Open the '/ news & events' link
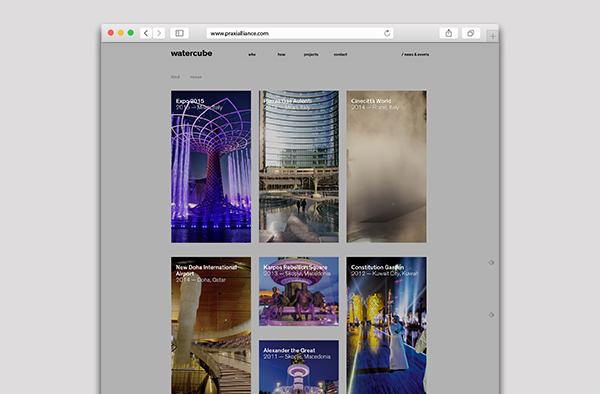 pos(415,54)
